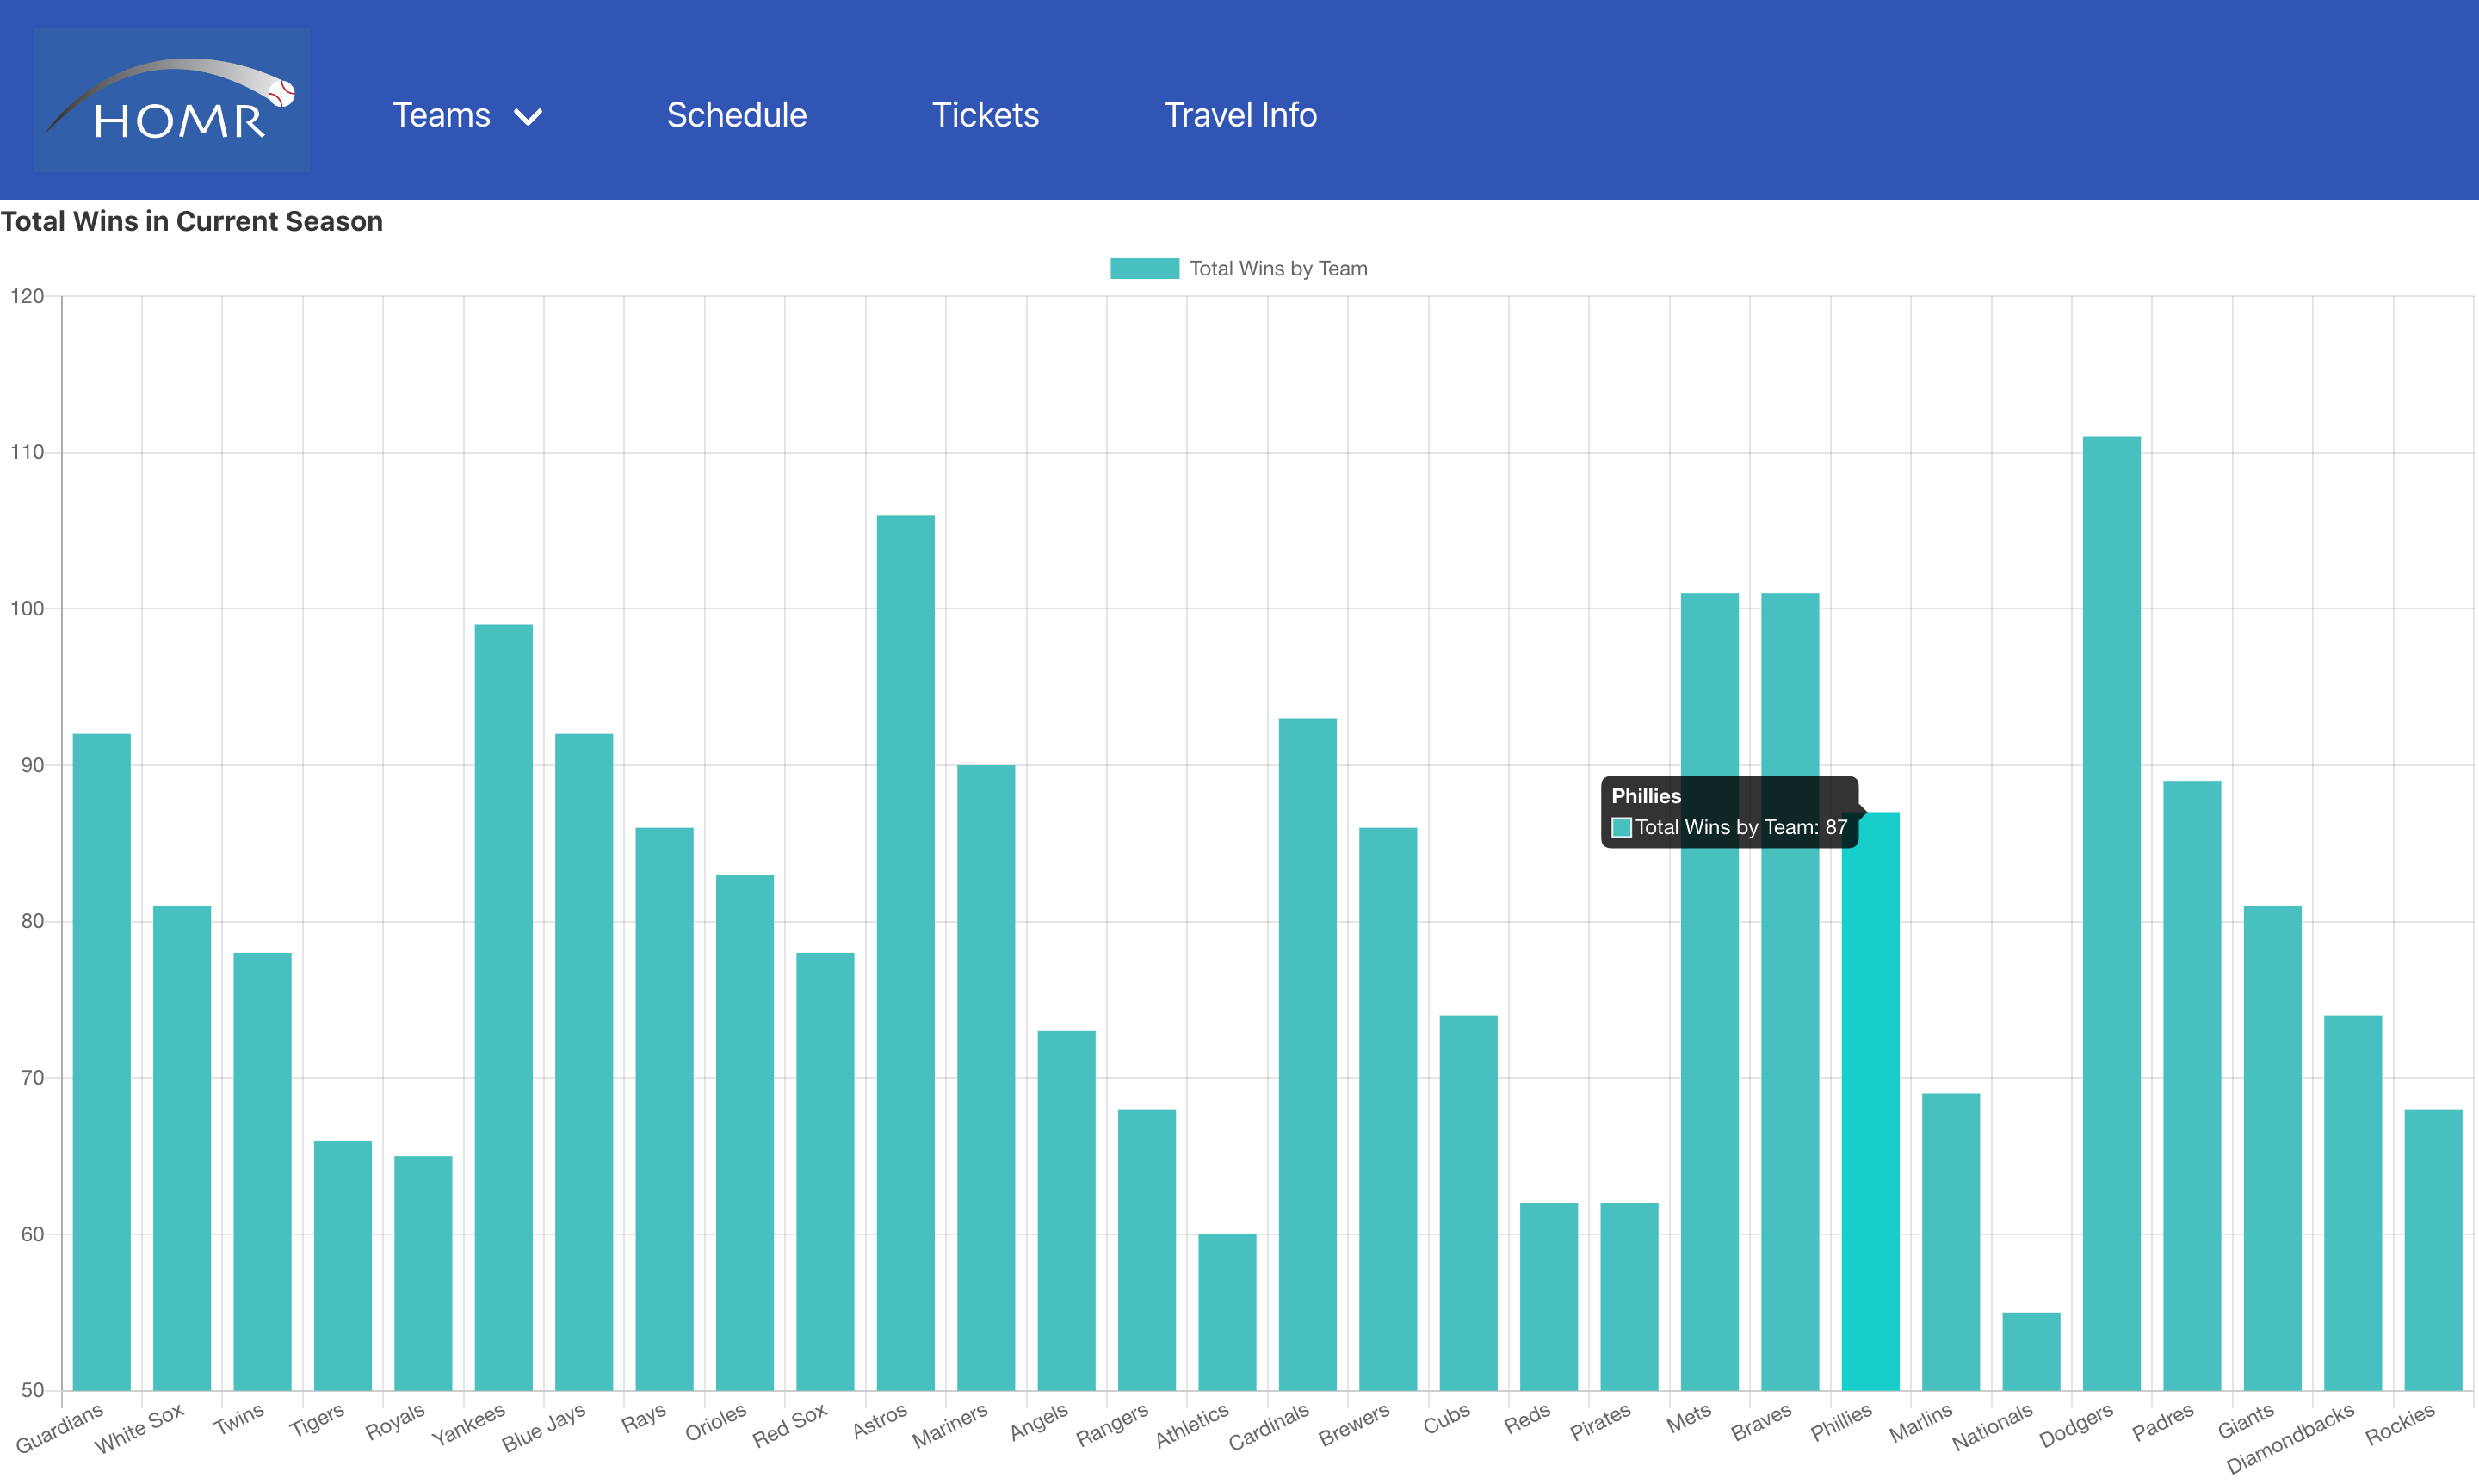Click the Yankees bar
Screen dimensions: 2479x1484
(504, 1007)
